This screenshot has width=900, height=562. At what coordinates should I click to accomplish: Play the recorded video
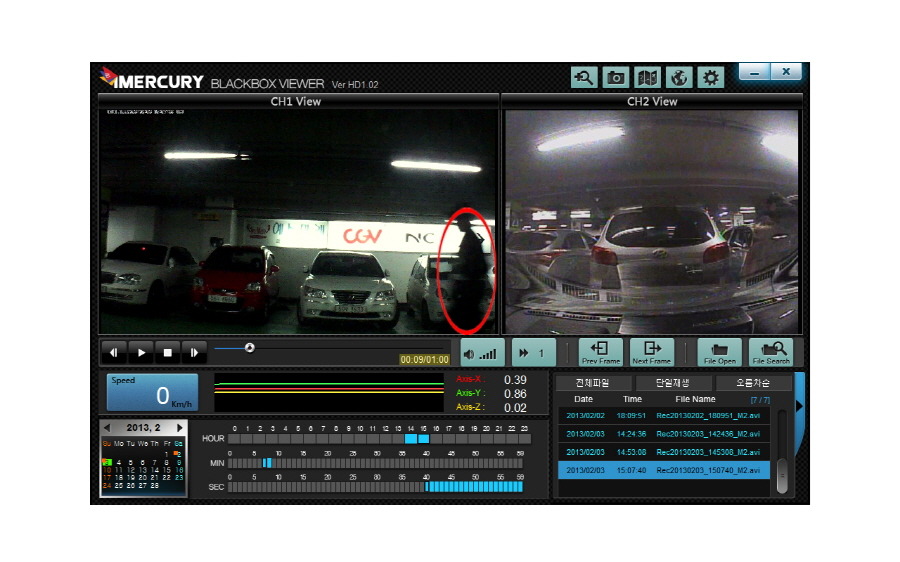click(141, 352)
